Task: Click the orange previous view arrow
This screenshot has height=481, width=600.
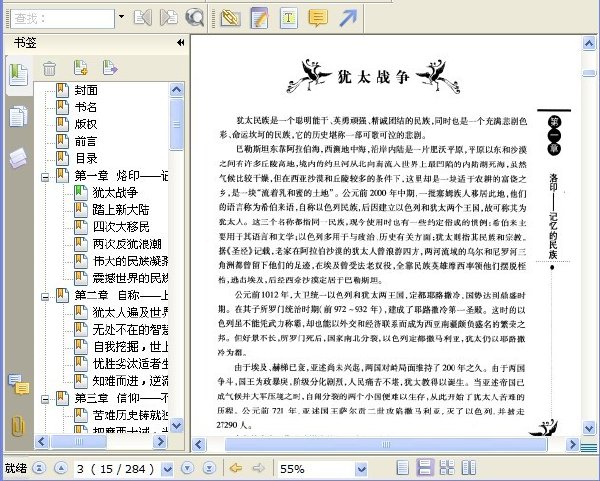Action: click(236, 468)
